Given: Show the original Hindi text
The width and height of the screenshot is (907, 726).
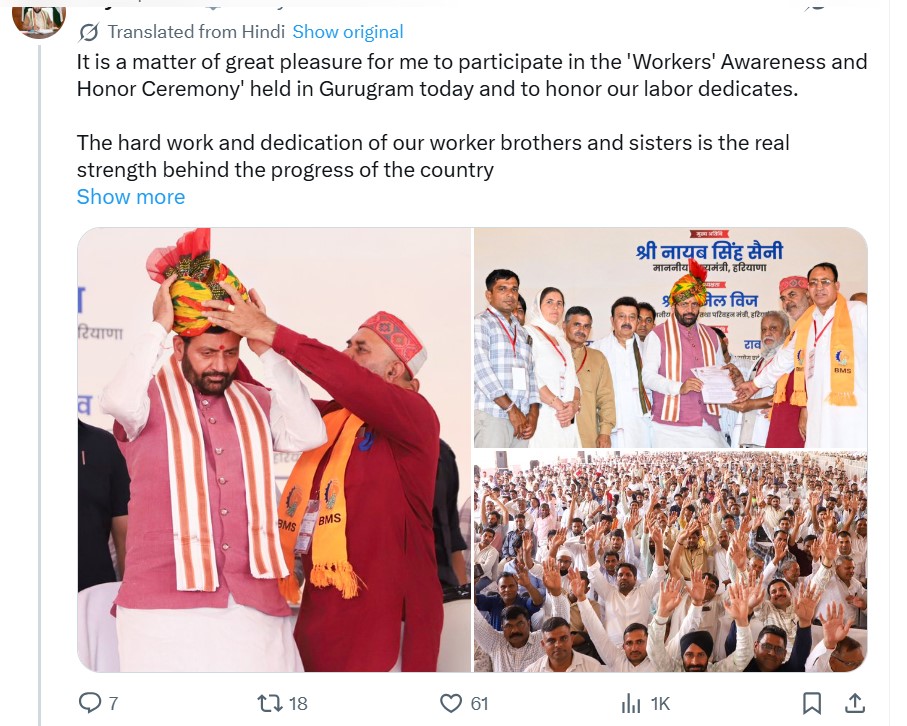Looking at the screenshot, I should point(348,32).
